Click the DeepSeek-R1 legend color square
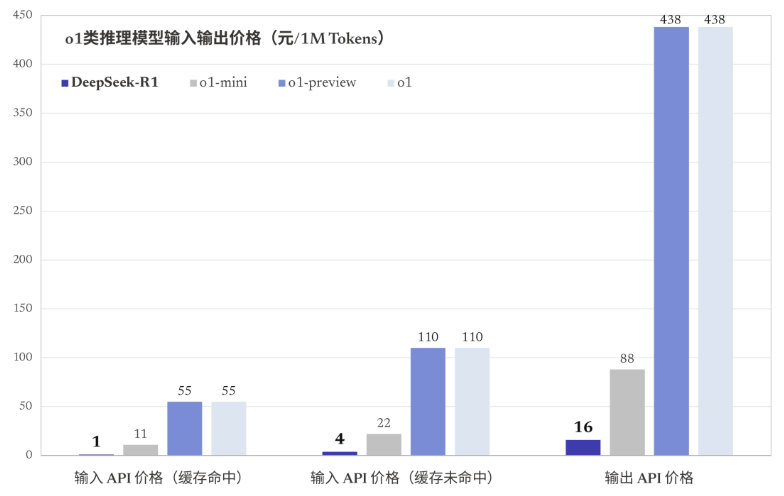784x496 pixels. 64,83
